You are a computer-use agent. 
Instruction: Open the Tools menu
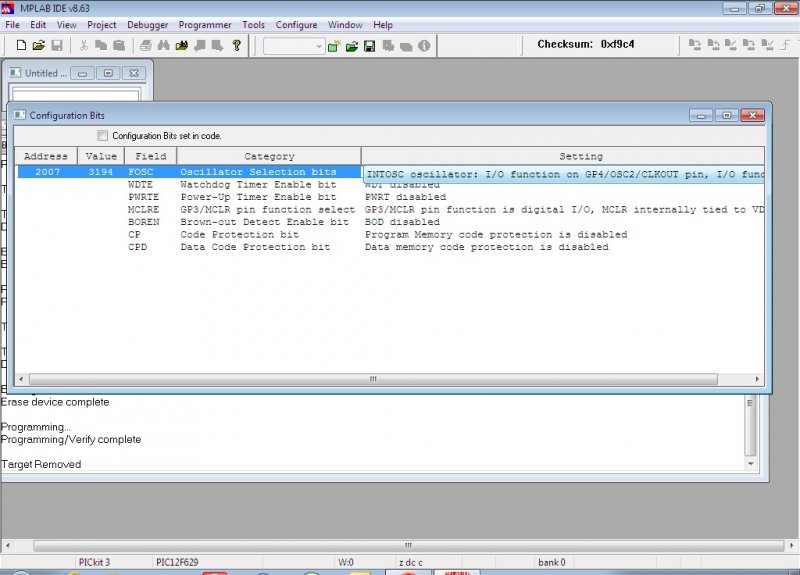coord(253,24)
